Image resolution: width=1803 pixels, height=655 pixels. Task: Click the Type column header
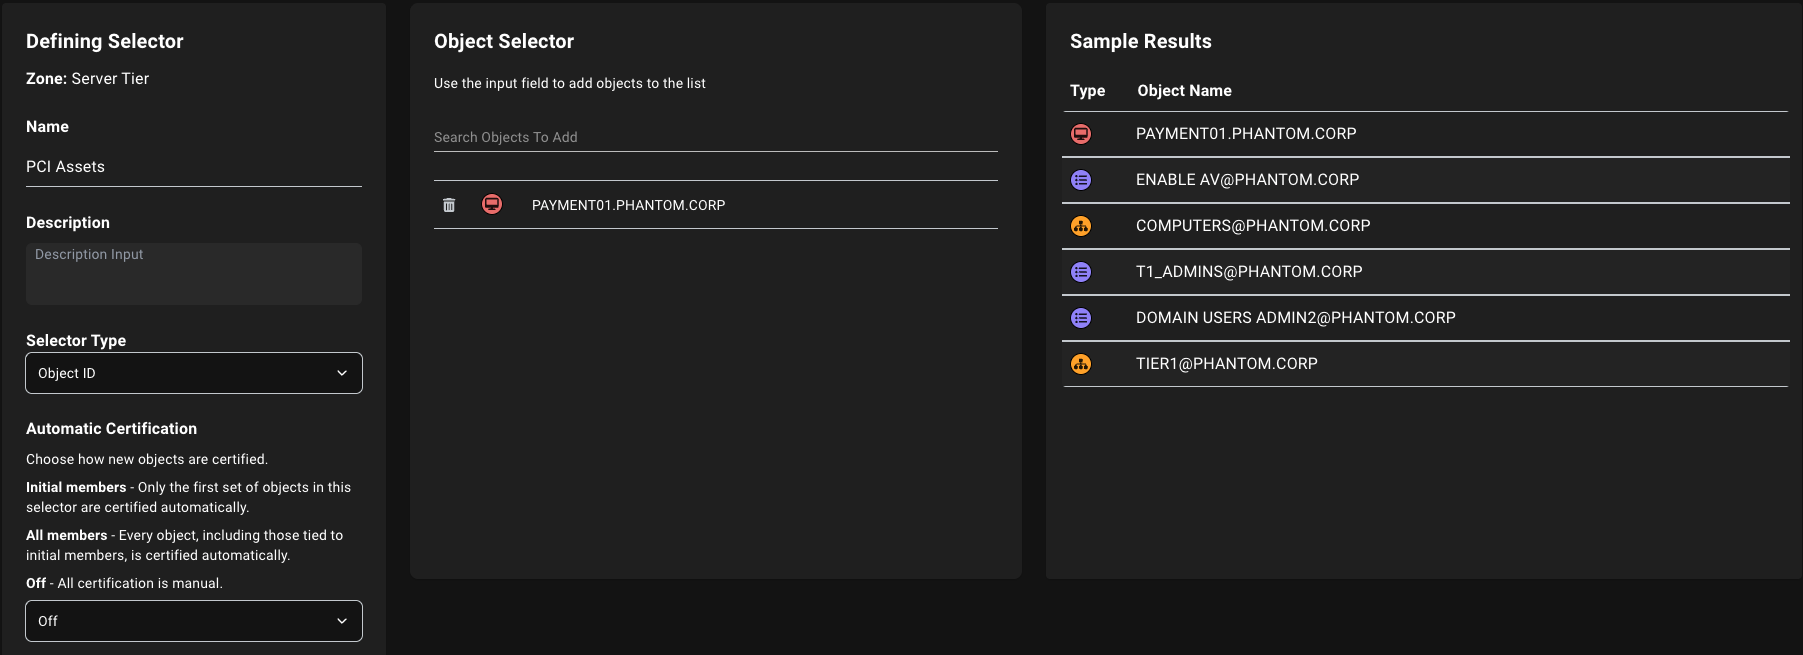tap(1088, 91)
